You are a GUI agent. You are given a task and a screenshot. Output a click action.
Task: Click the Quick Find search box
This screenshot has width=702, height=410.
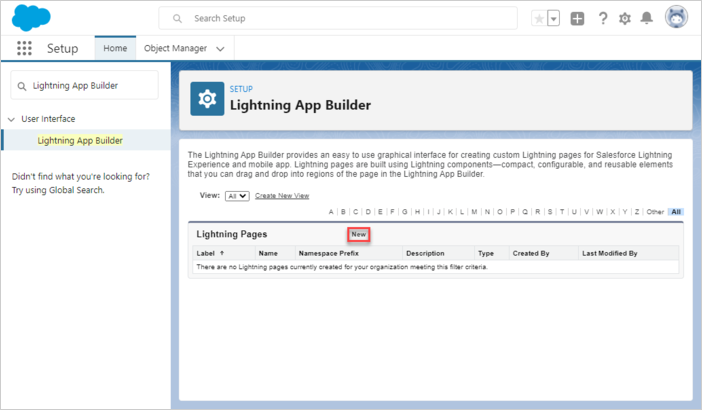[85, 85]
